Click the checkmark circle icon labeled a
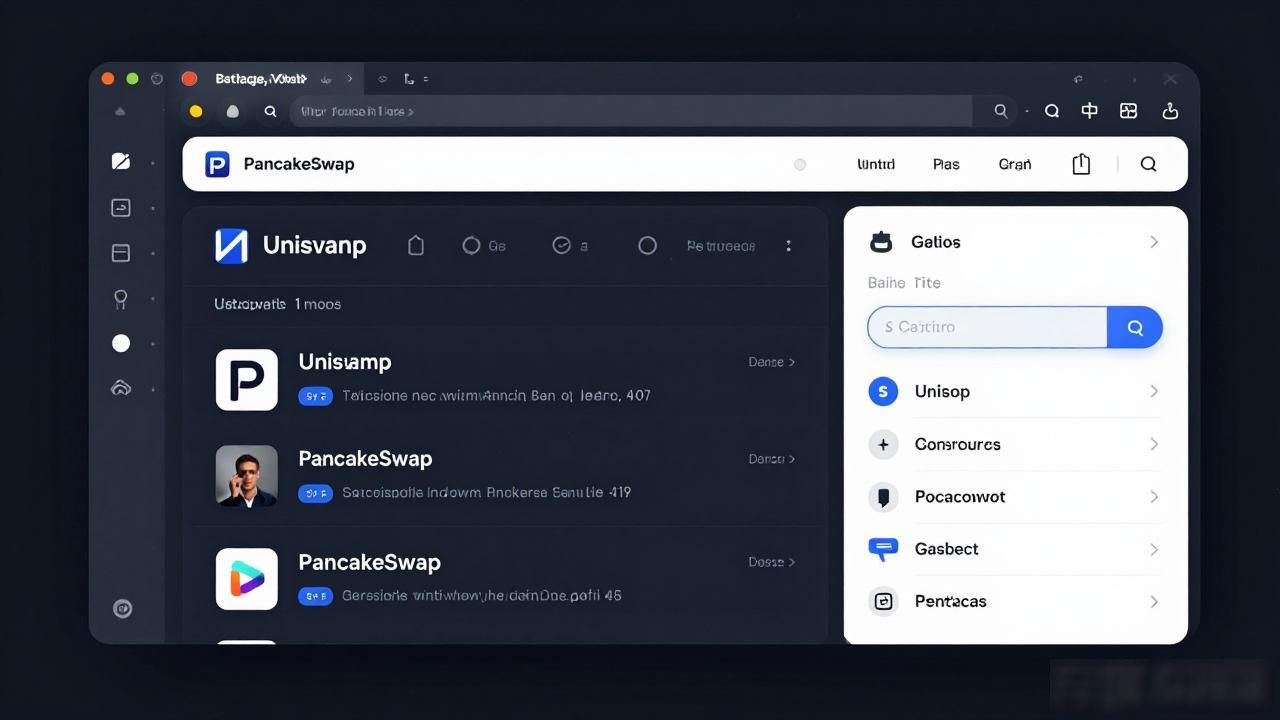This screenshot has height=720, width=1280. pyautogui.click(x=561, y=245)
